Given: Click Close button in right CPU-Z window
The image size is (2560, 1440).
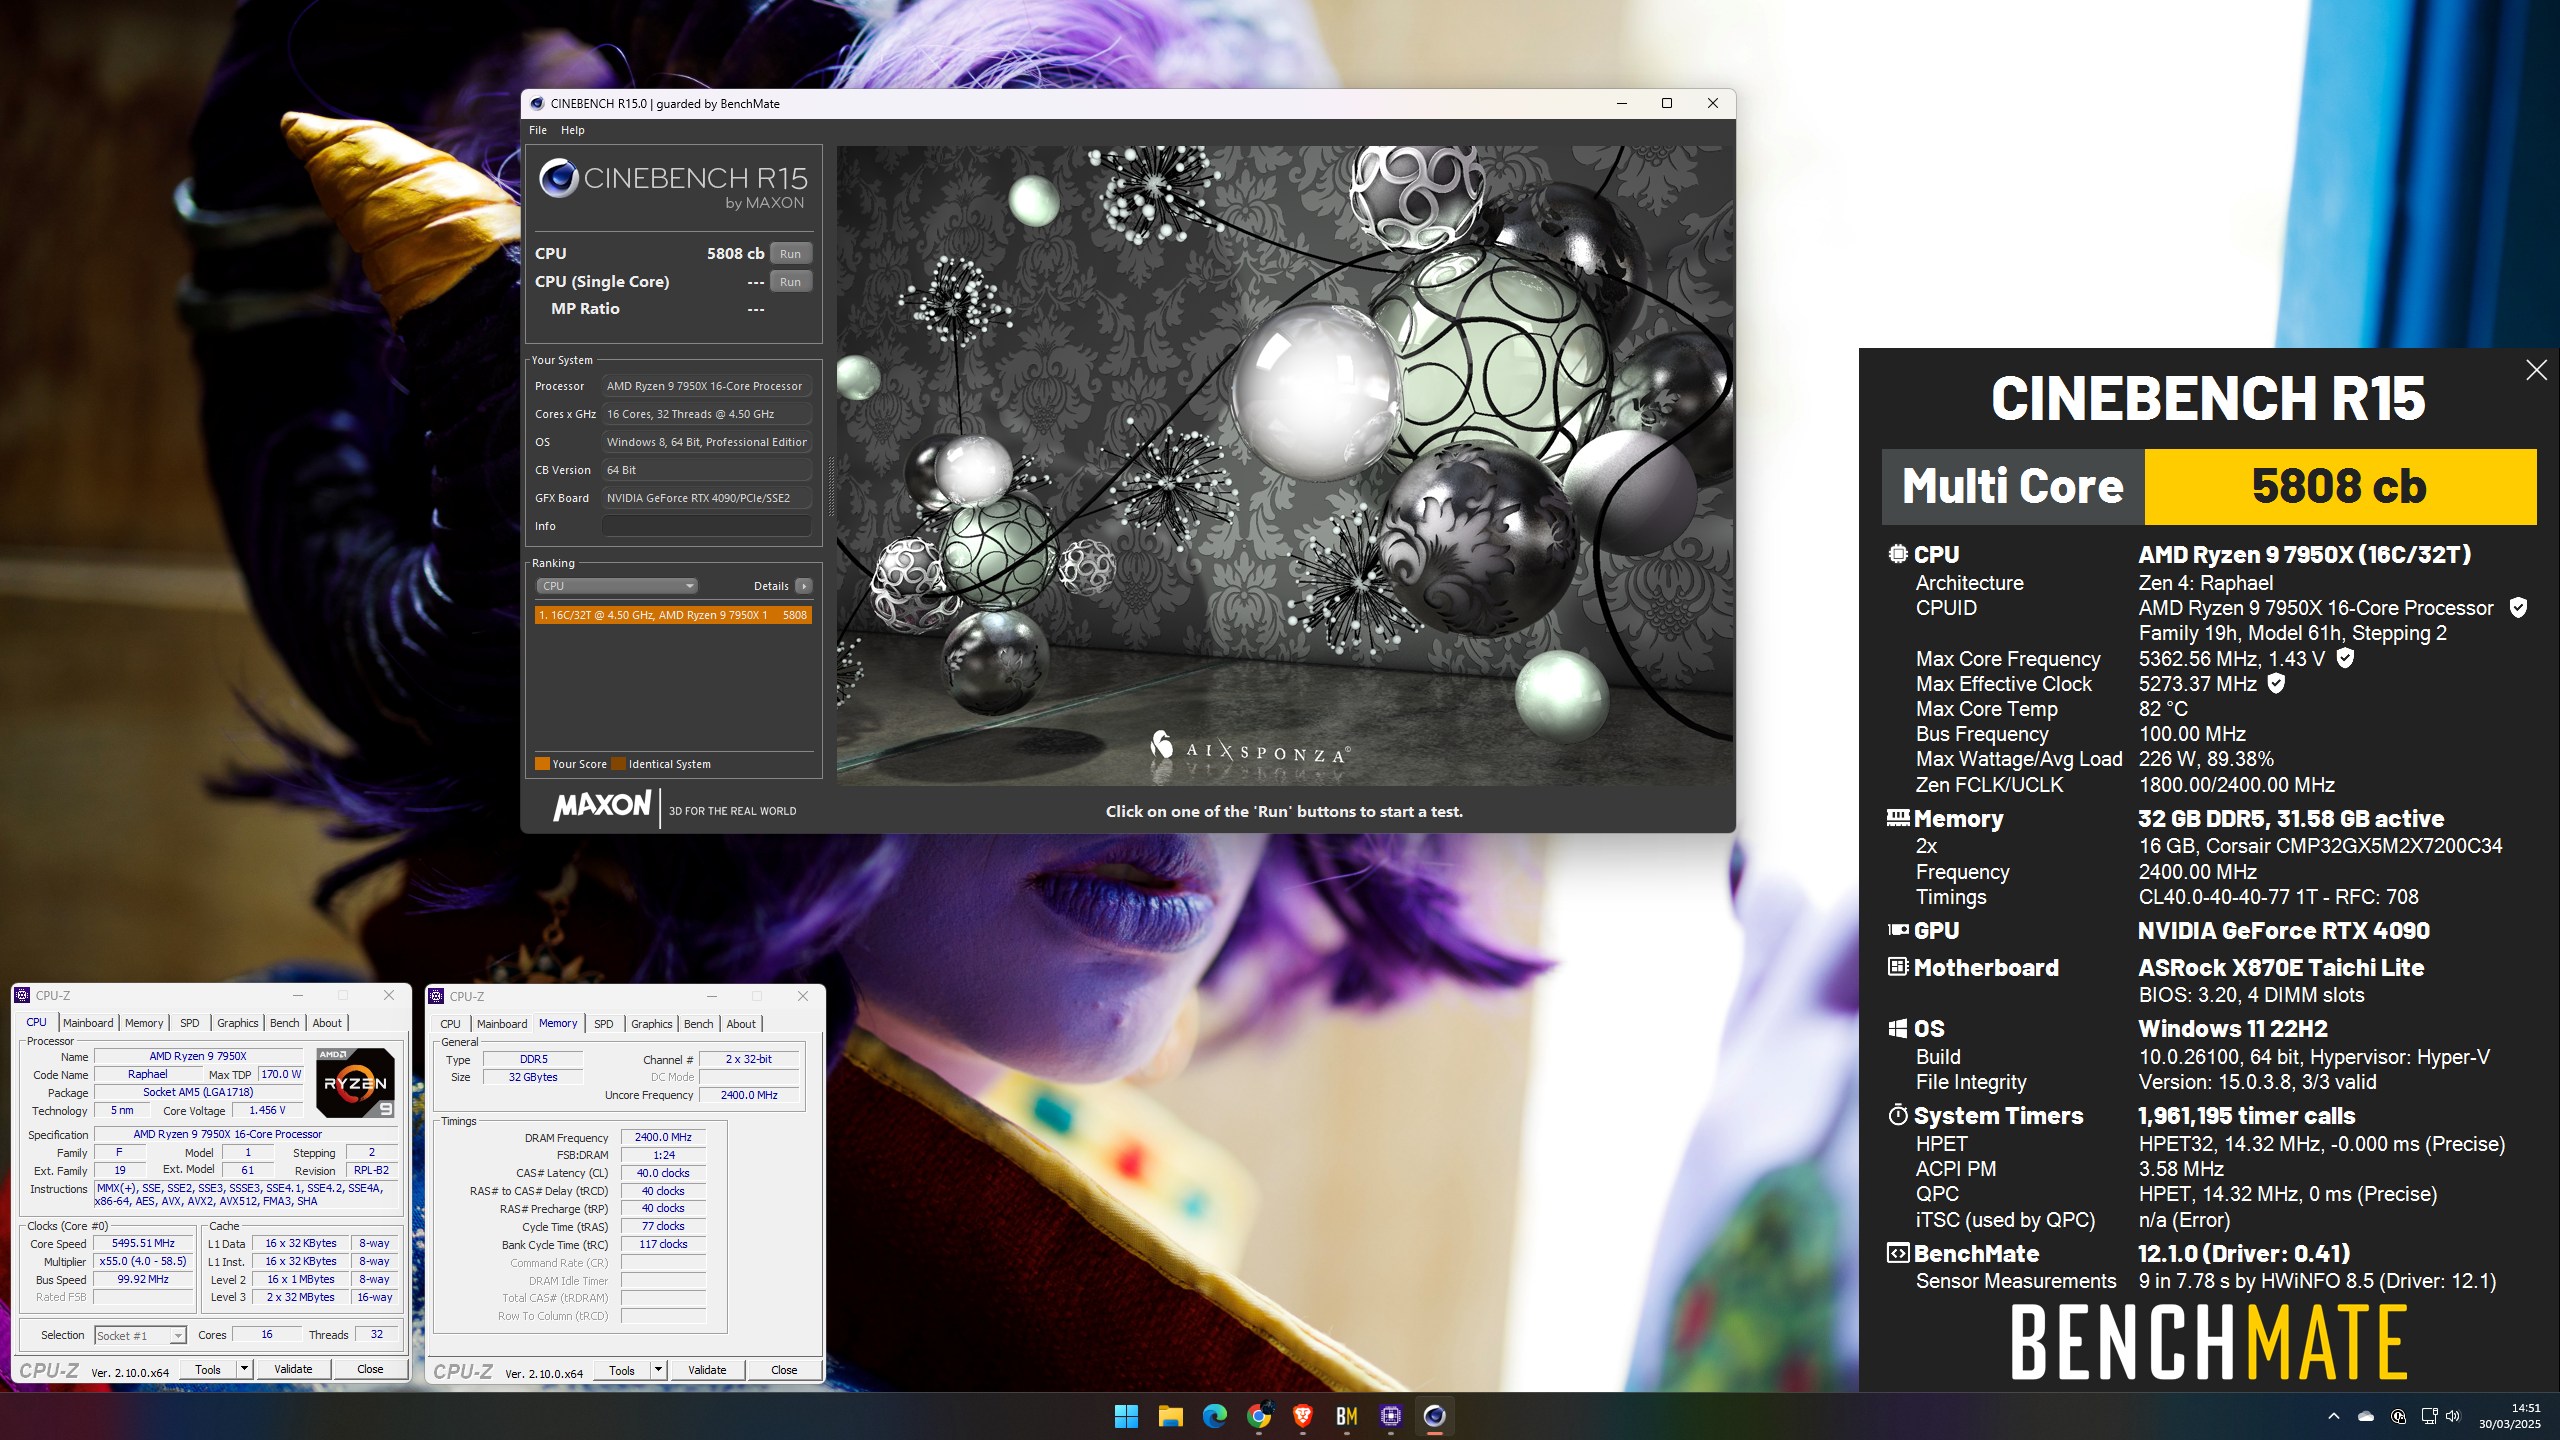Looking at the screenshot, I should click(784, 1370).
